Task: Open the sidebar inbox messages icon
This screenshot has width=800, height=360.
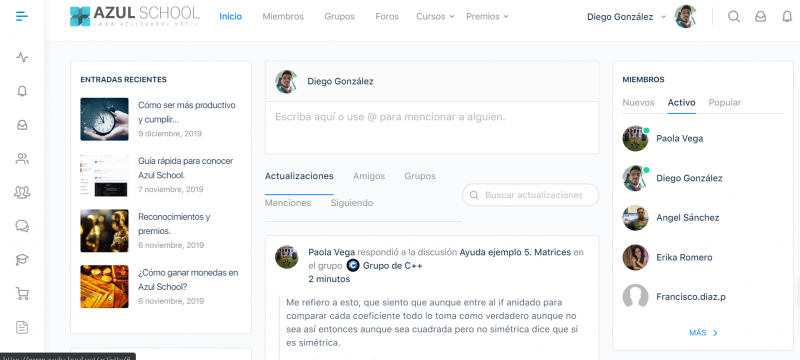Action: coord(22,125)
